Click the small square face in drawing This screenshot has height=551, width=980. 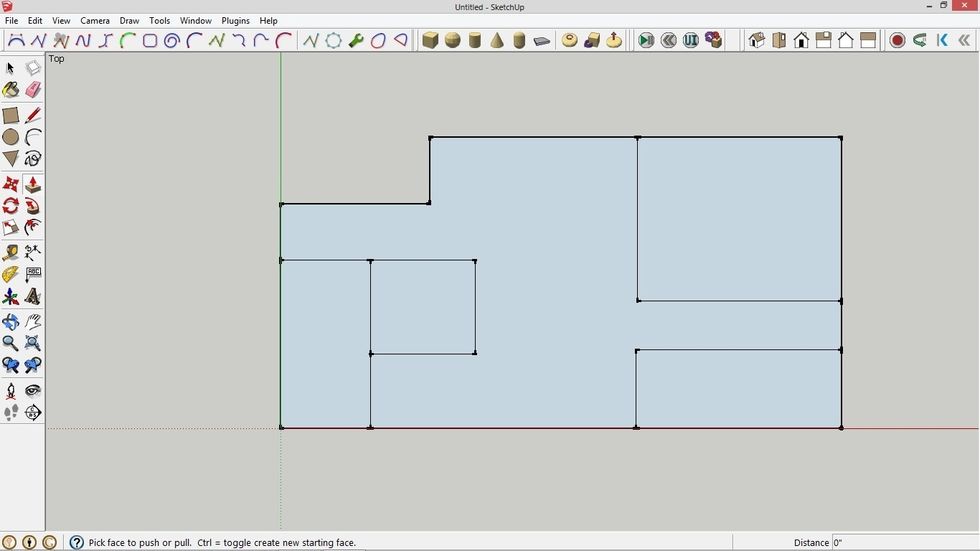pyautogui.click(x=422, y=307)
